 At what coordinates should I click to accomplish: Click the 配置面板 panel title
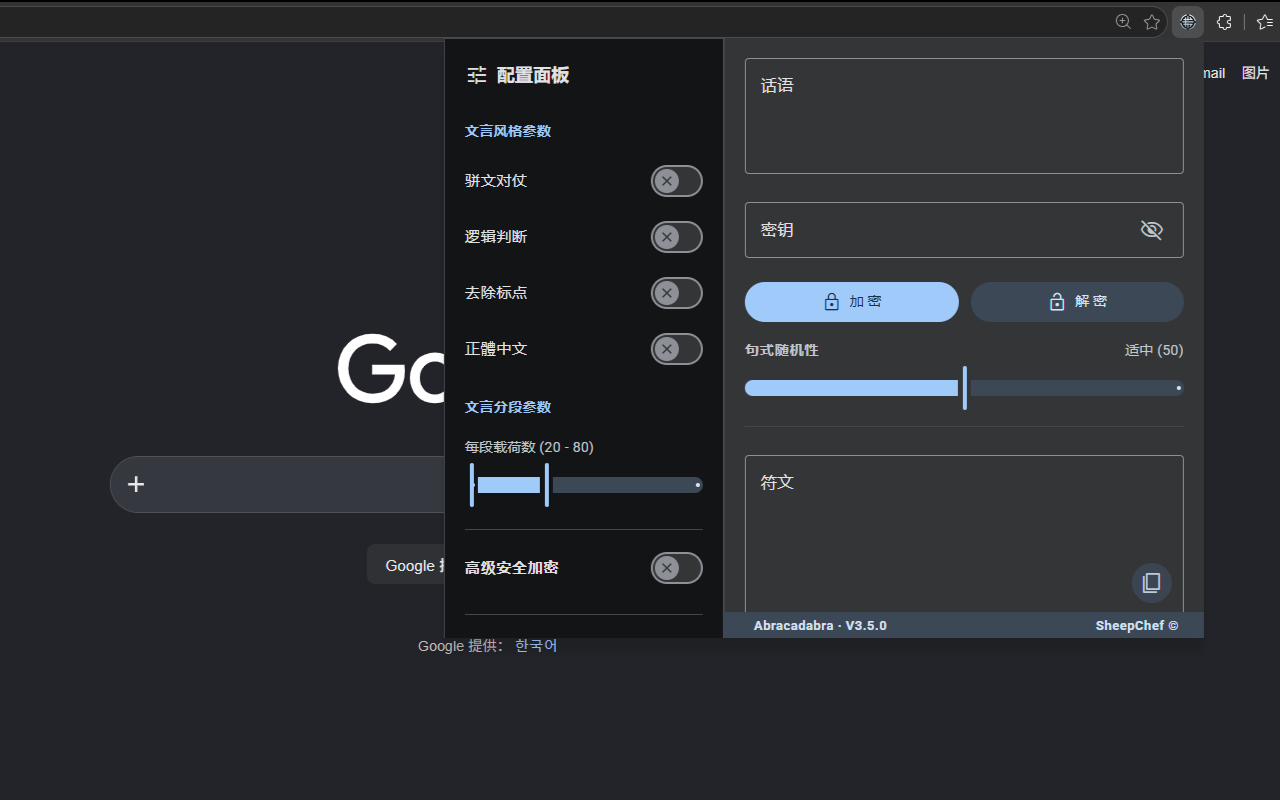pos(533,75)
